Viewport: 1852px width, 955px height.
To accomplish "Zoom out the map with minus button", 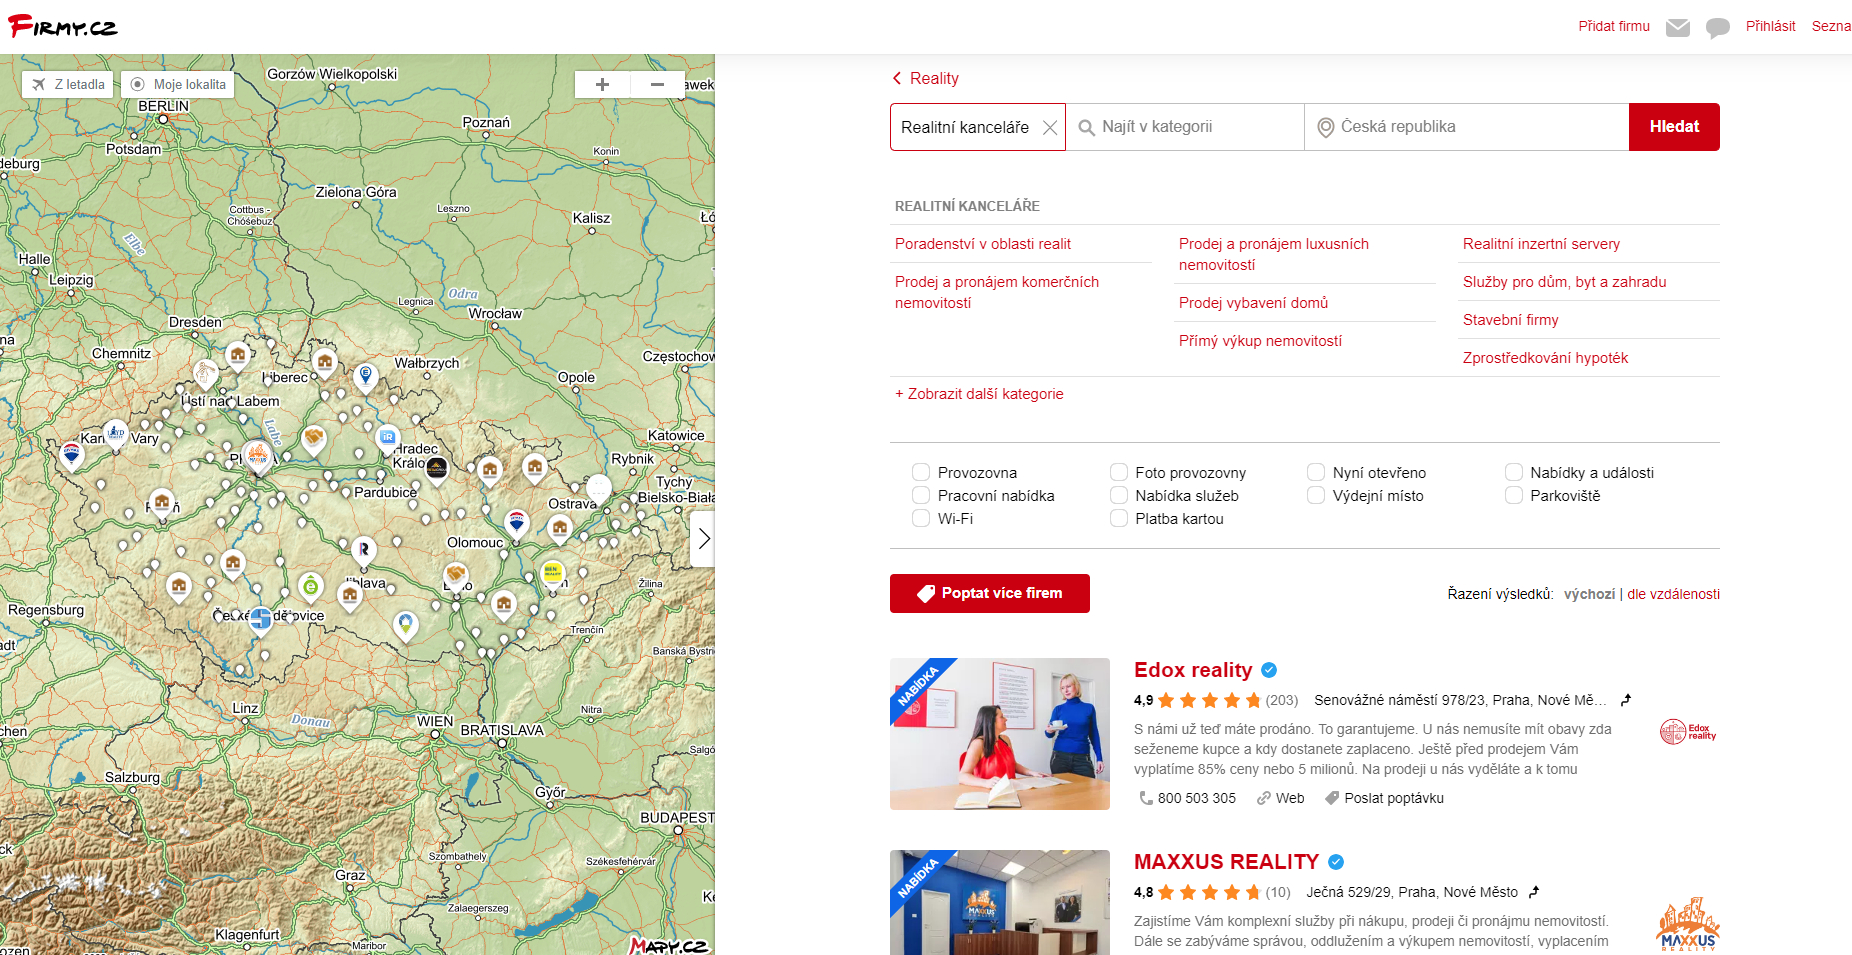I will tap(657, 85).
